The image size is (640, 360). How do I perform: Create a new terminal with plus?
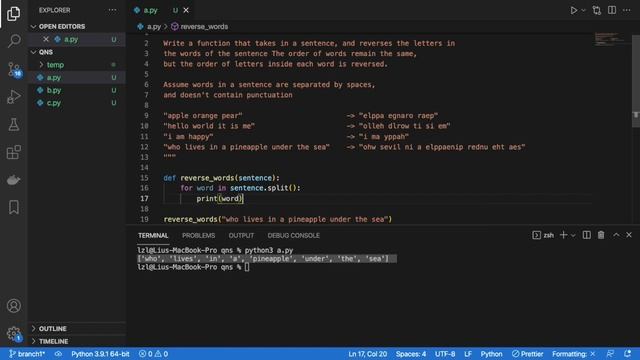click(x=563, y=235)
